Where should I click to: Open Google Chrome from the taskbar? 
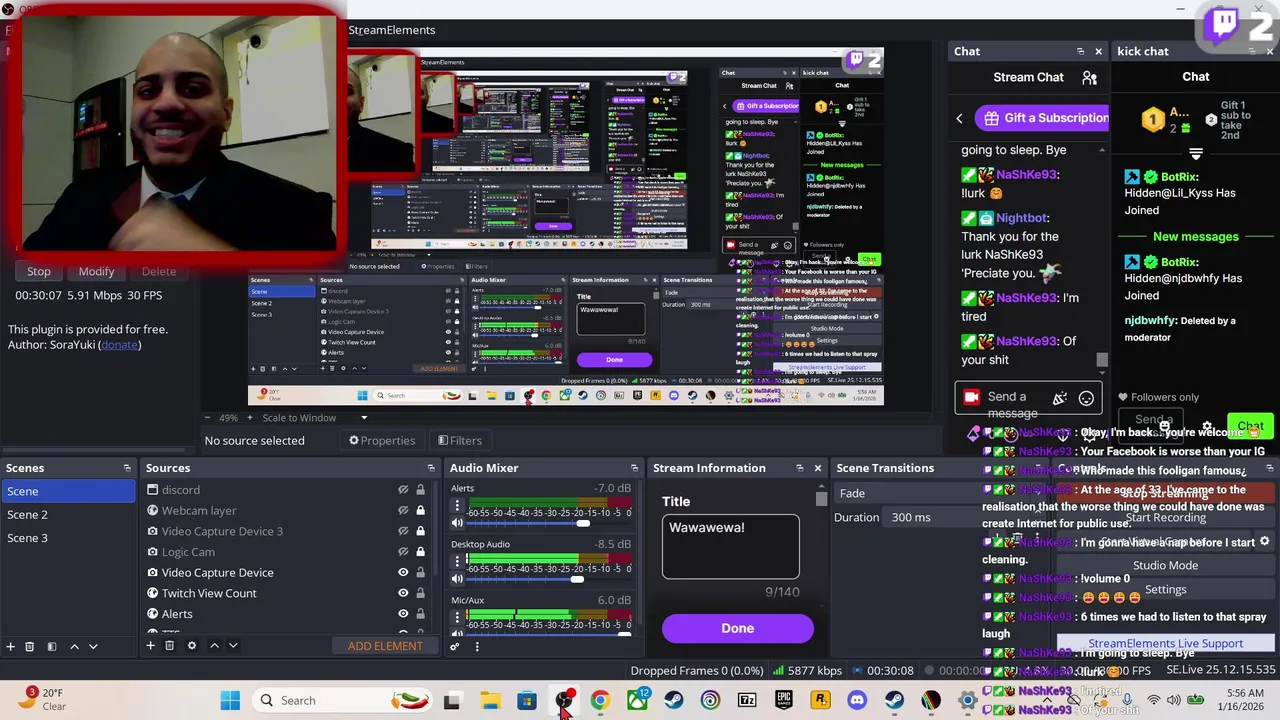pyautogui.click(x=600, y=700)
